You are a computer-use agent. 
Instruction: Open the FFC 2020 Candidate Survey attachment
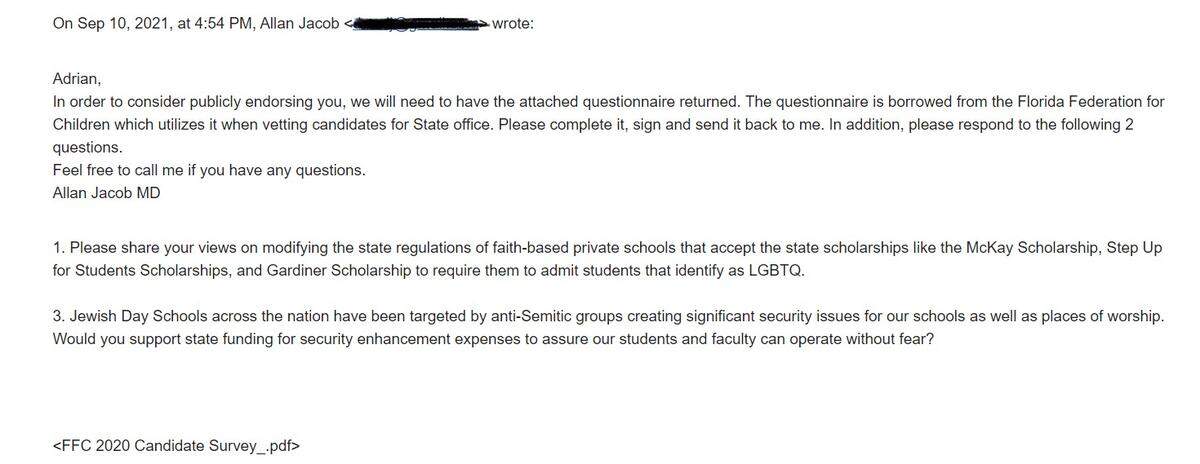(176, 445)
